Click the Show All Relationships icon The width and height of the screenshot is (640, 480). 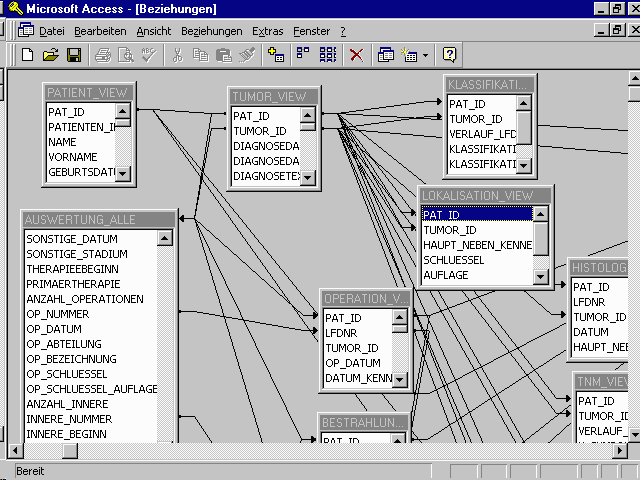327,55
